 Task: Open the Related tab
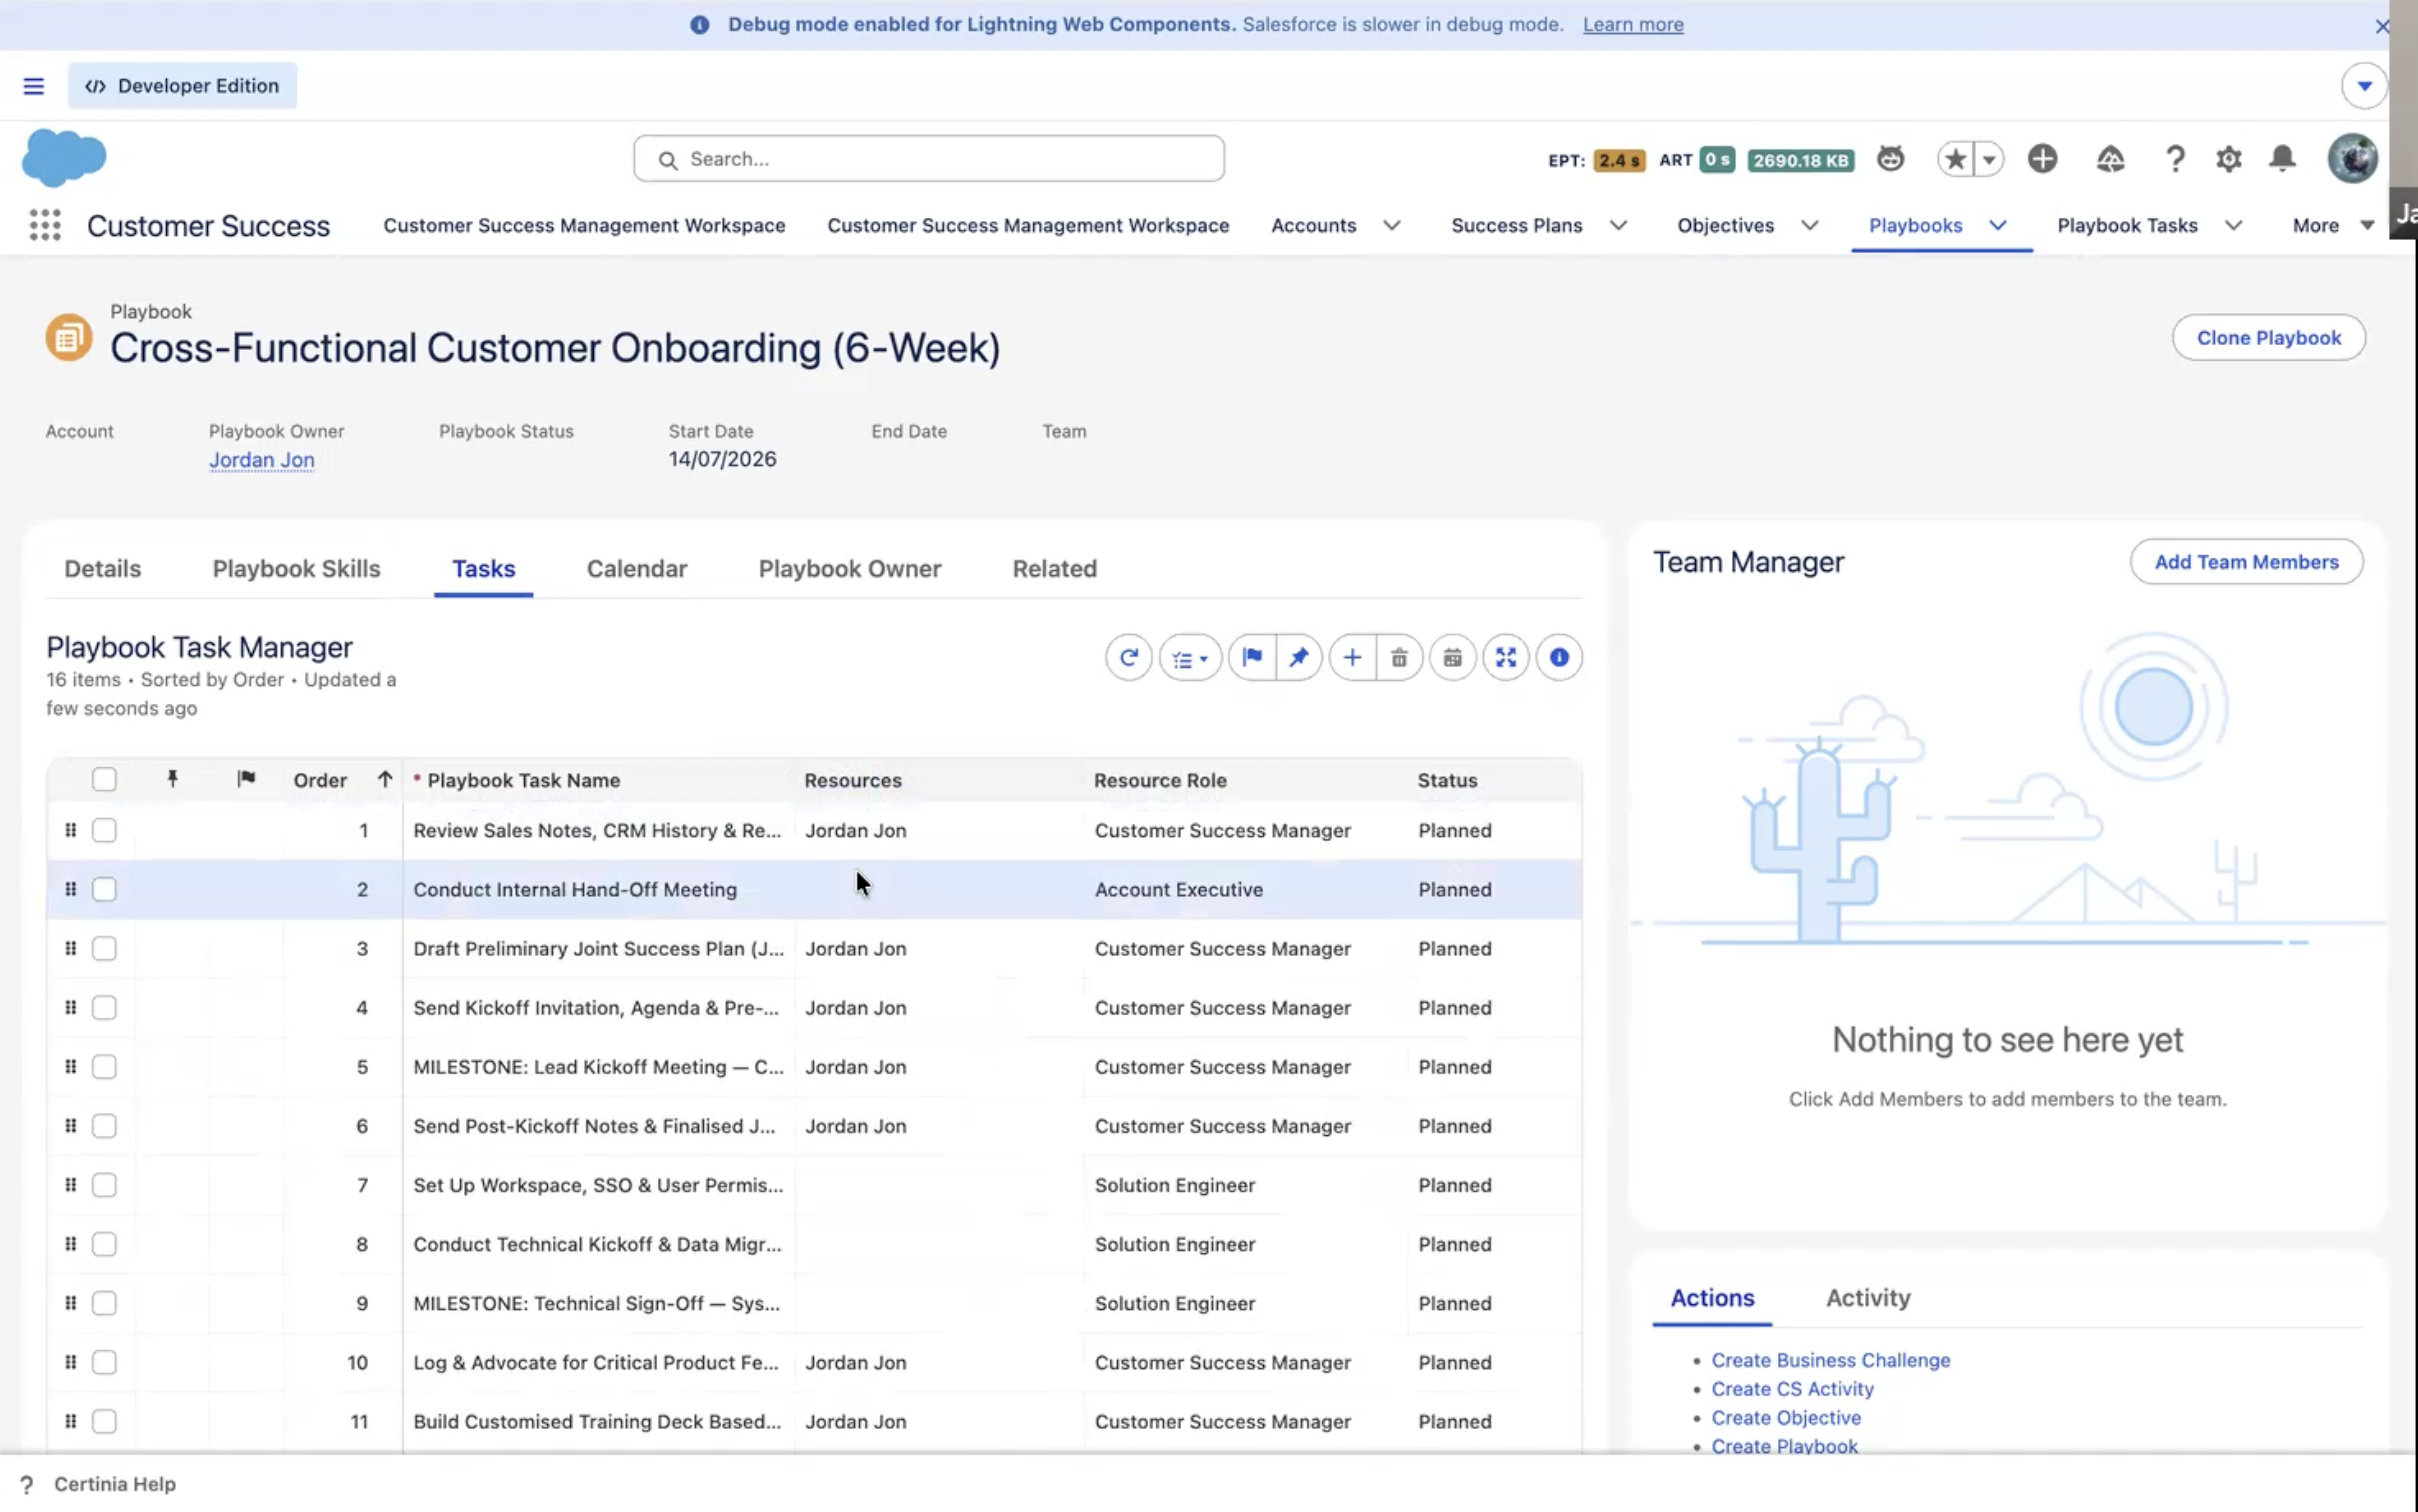pos(1054,568)
